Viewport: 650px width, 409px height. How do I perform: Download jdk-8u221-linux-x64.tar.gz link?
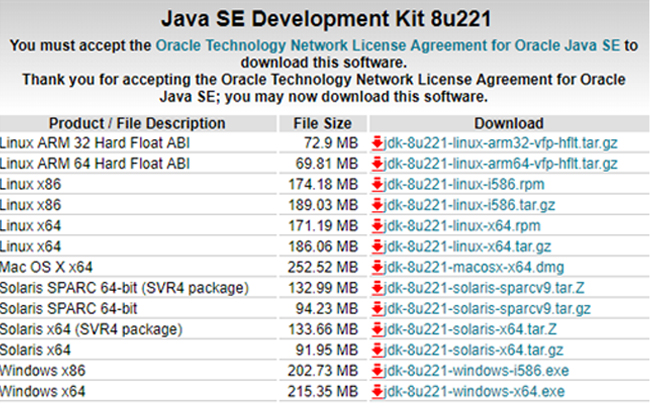468,247
